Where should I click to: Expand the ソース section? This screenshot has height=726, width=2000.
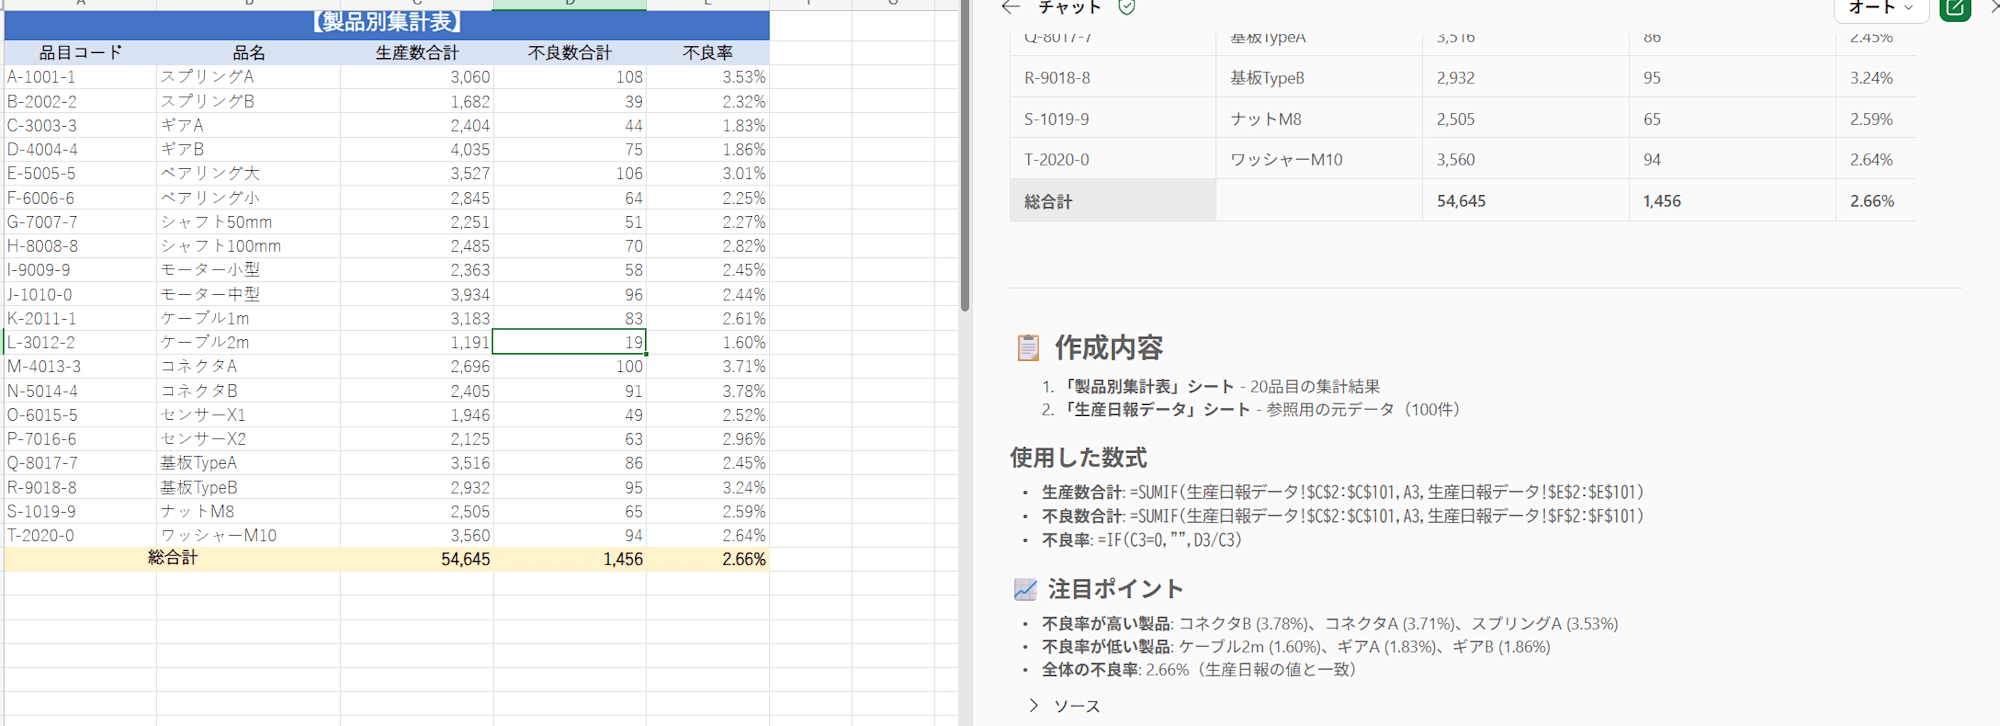coord(1064,706)
